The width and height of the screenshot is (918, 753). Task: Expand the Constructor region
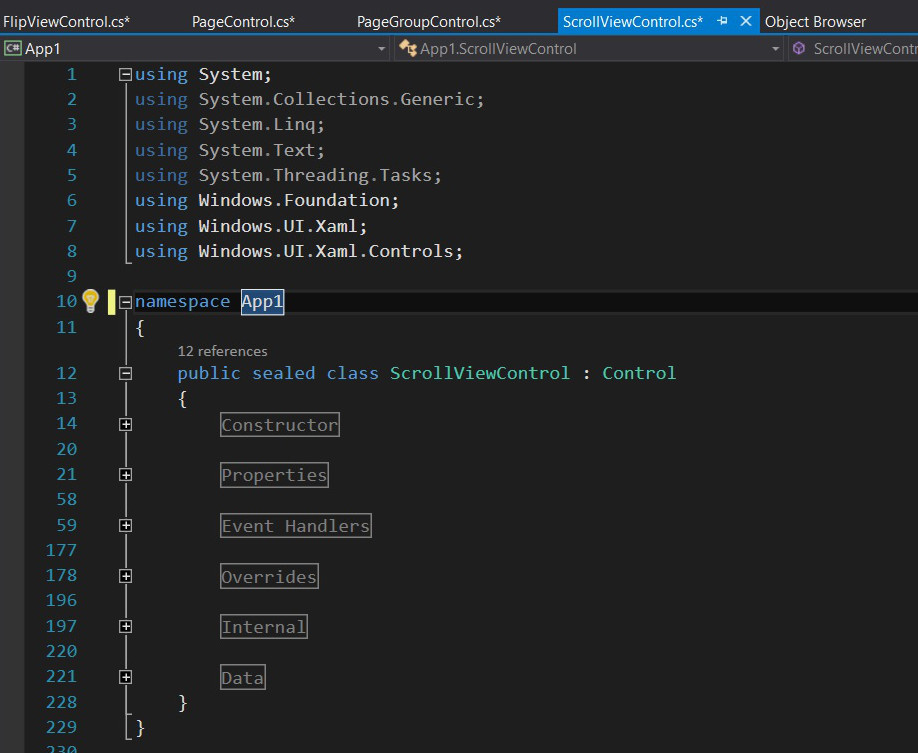pyautogui.click(x=125, y=425)
